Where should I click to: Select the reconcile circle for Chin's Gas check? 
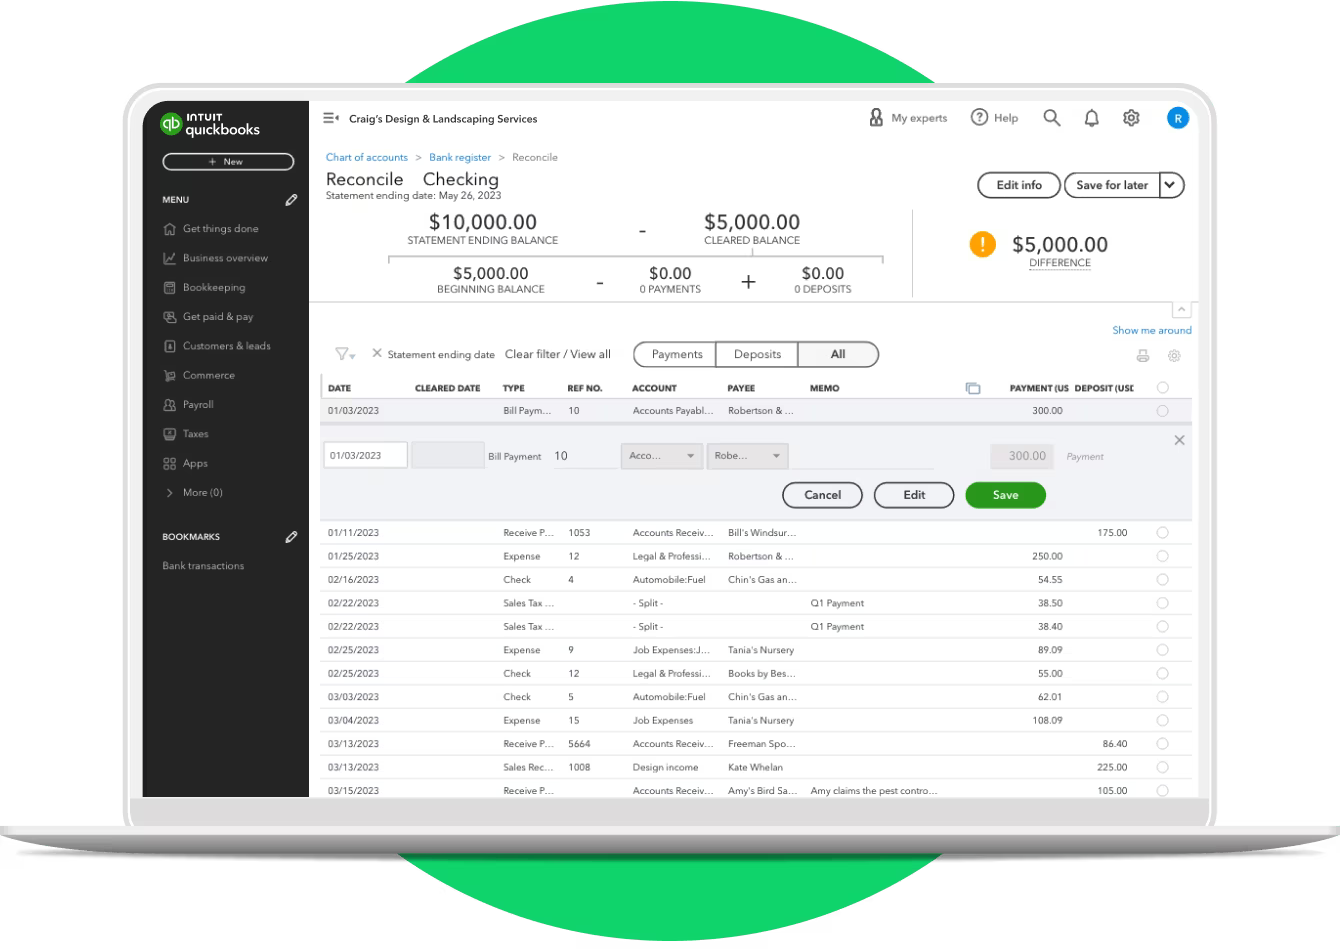click(1162, 579)
